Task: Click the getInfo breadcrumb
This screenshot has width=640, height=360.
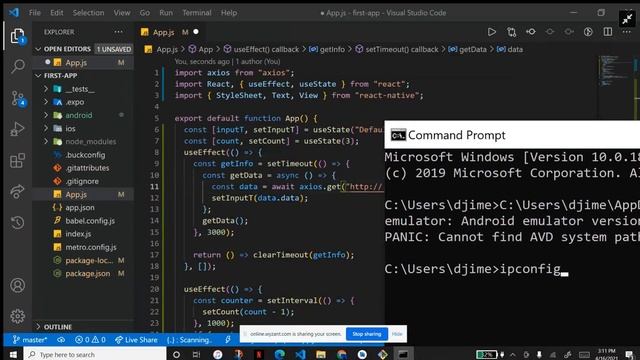Action: [x=327, y=49]
